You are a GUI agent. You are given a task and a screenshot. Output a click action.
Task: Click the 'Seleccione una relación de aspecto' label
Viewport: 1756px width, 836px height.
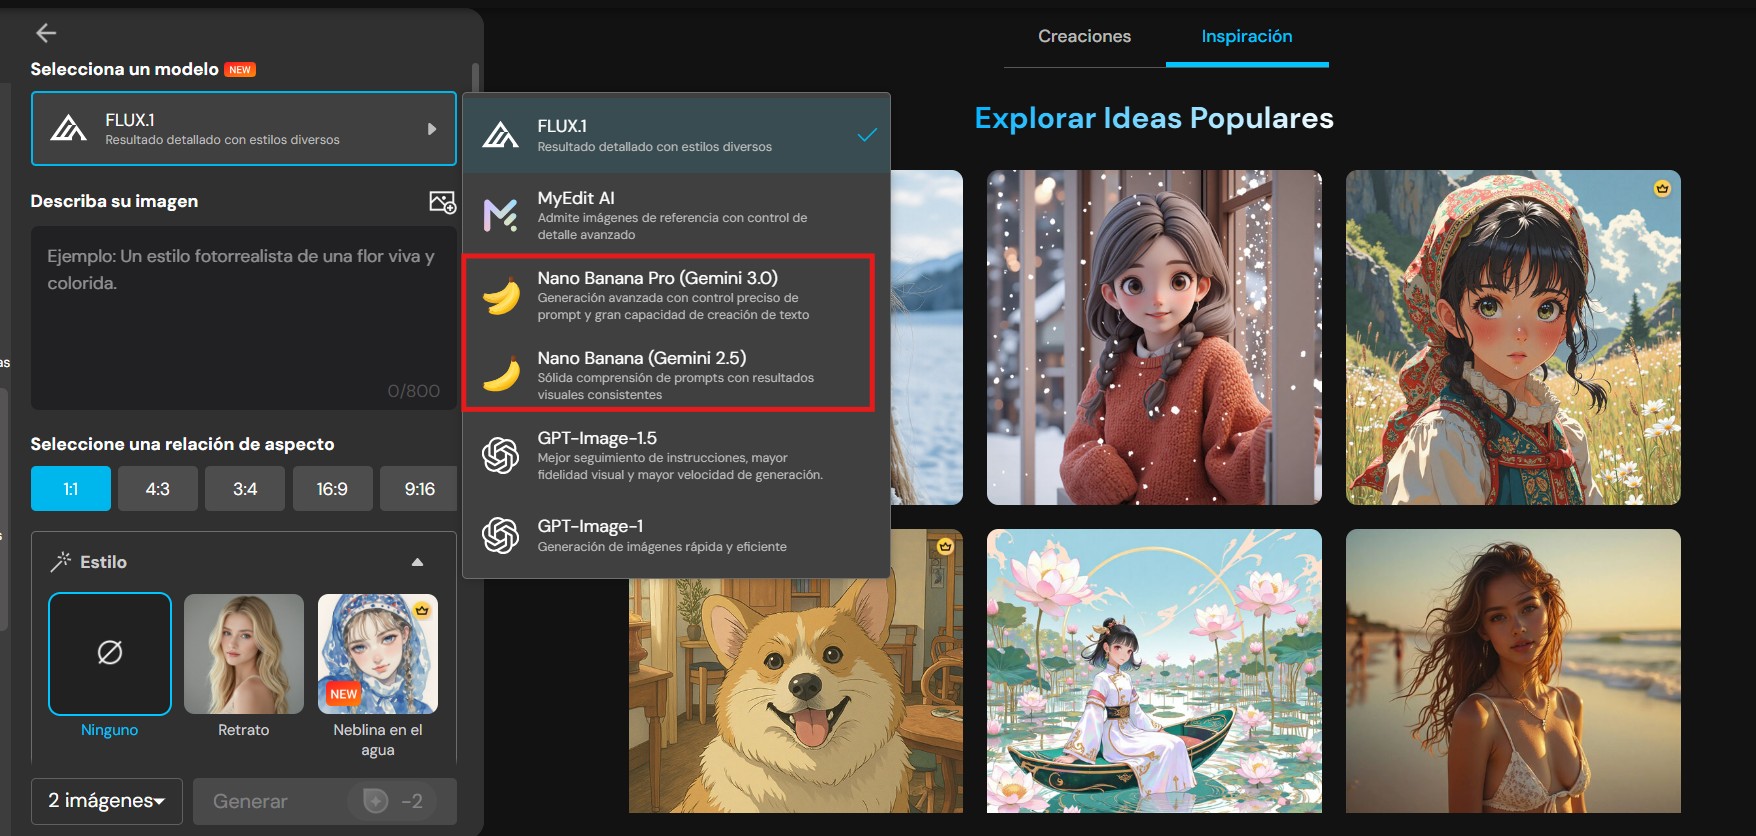click(182, 444)
